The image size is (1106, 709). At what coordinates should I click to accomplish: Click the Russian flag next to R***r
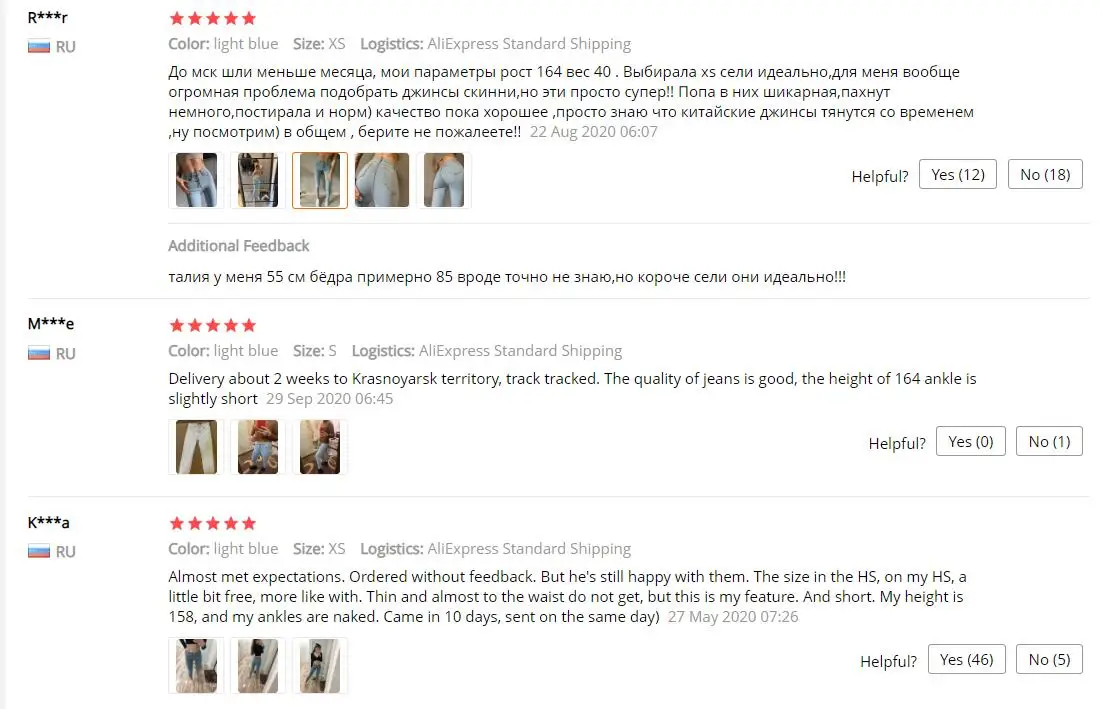coord(39,47)
